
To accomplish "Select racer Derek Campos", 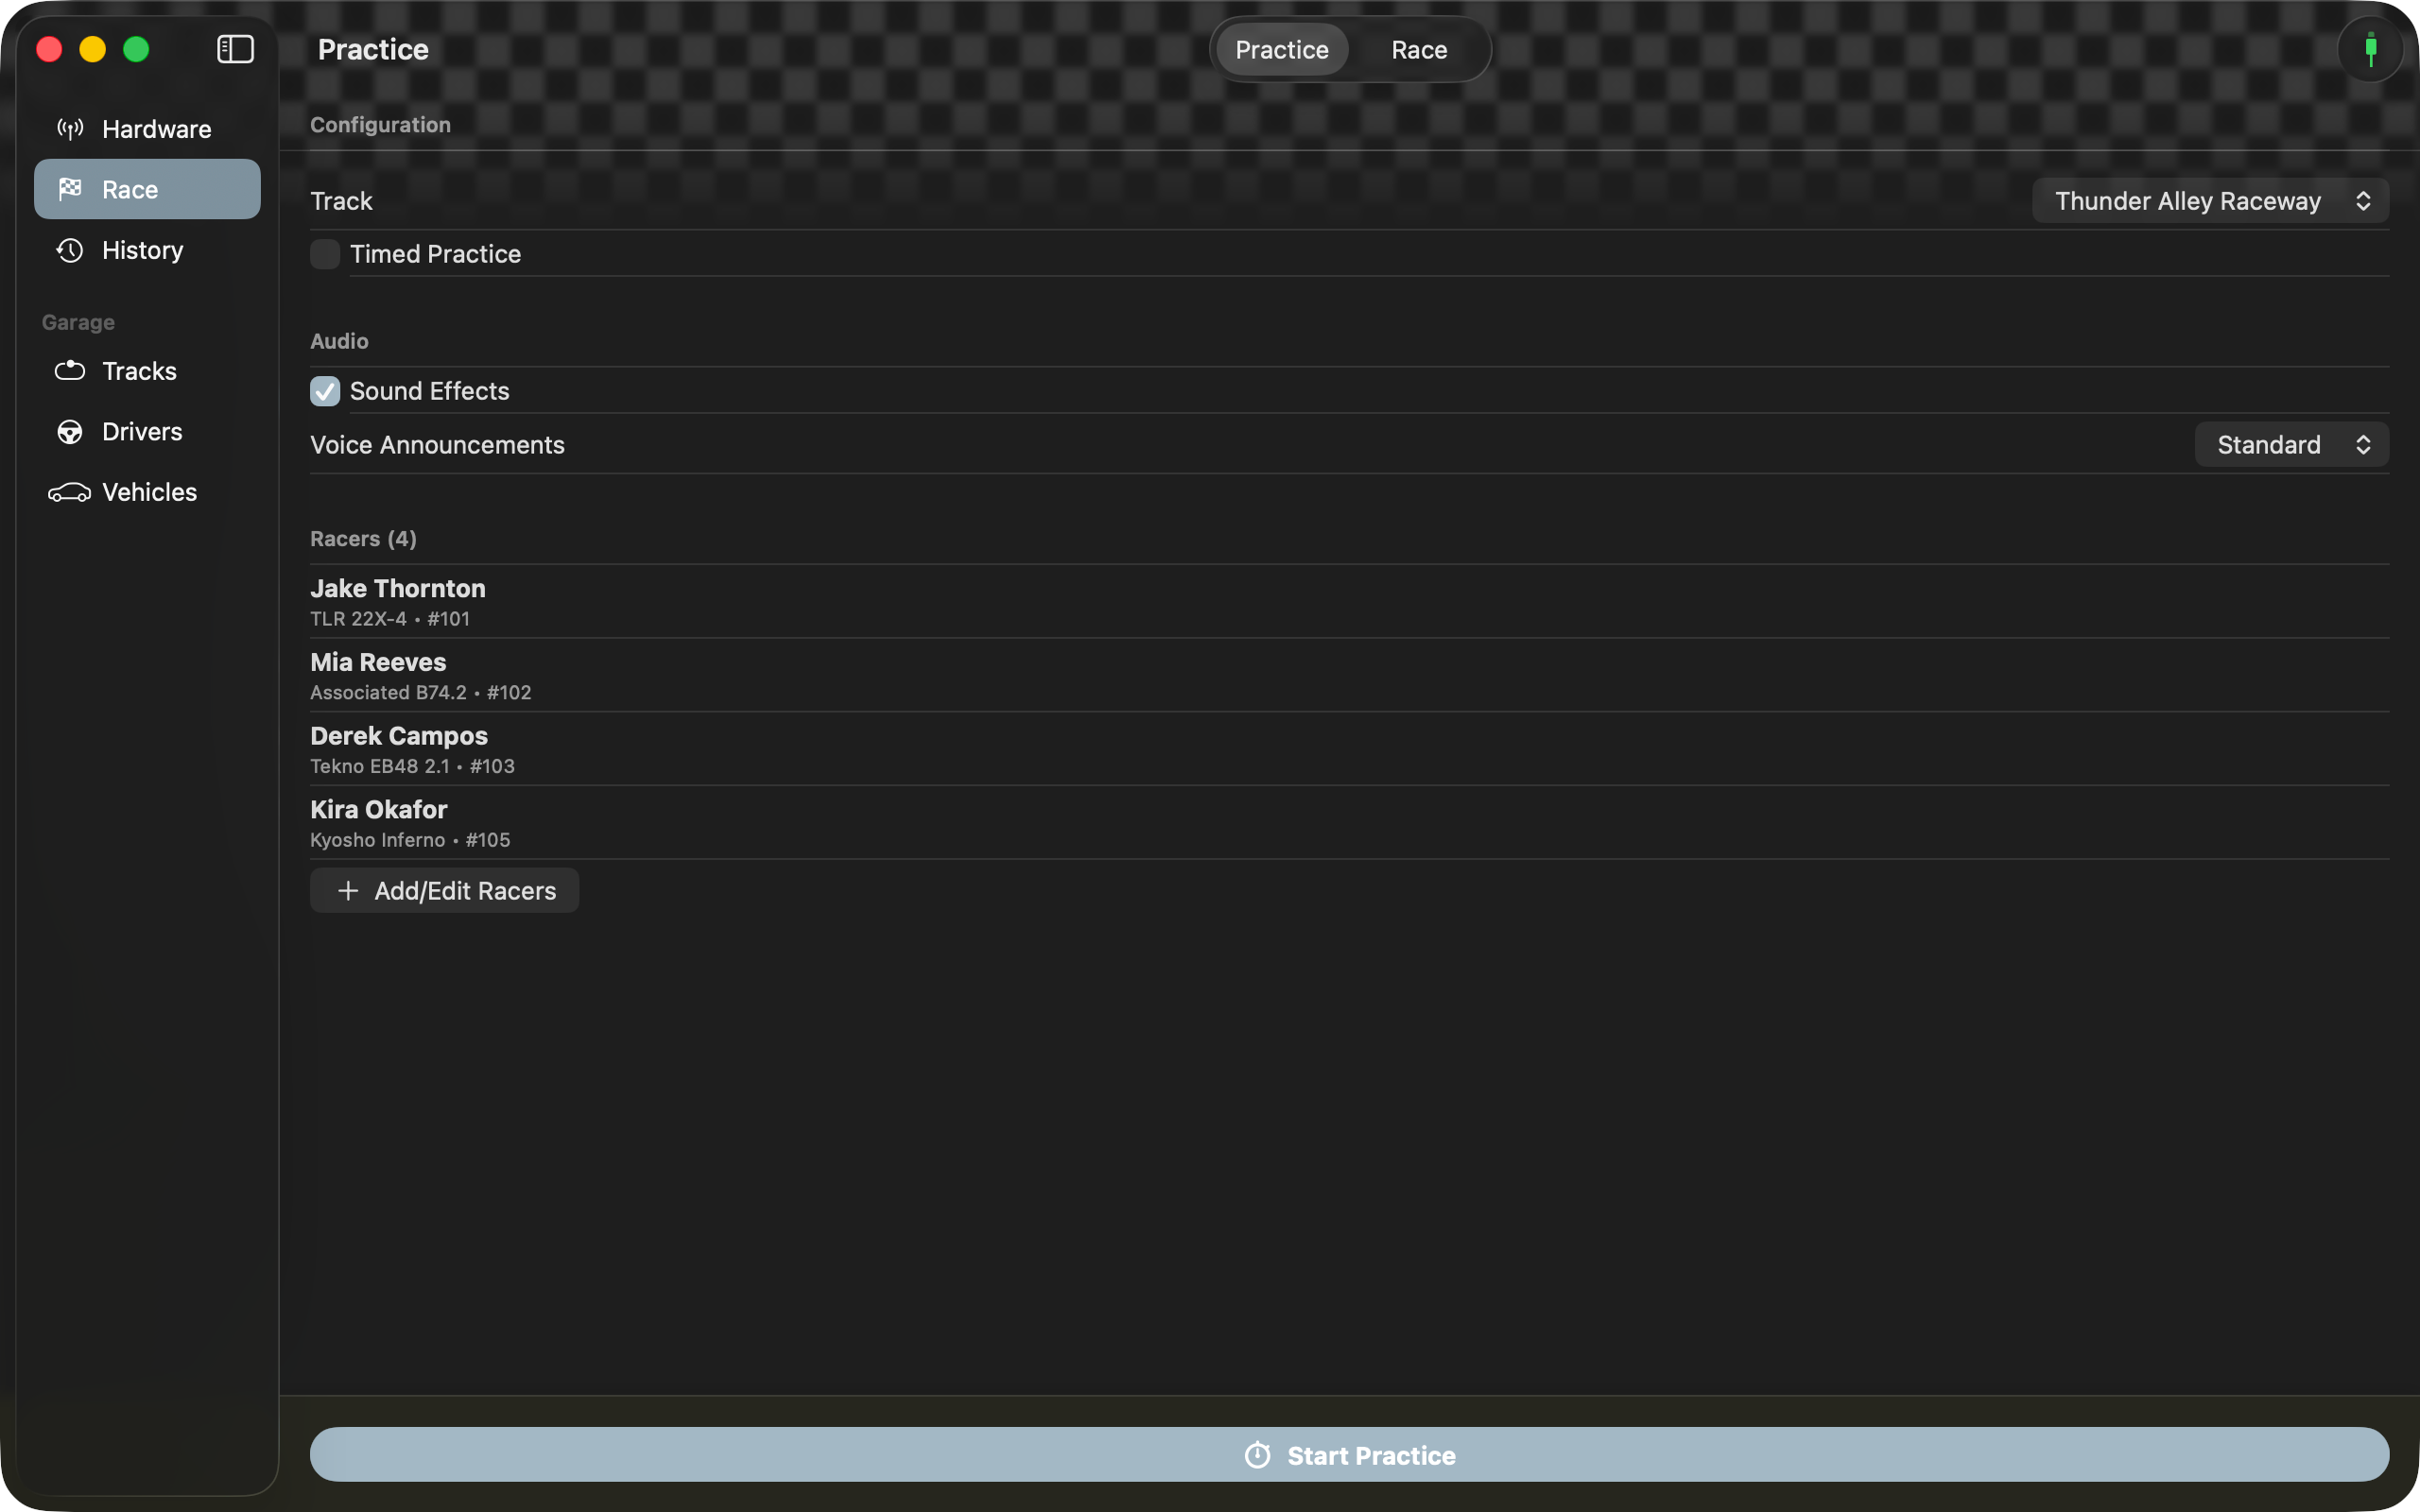I will (x=1349, y=749).
